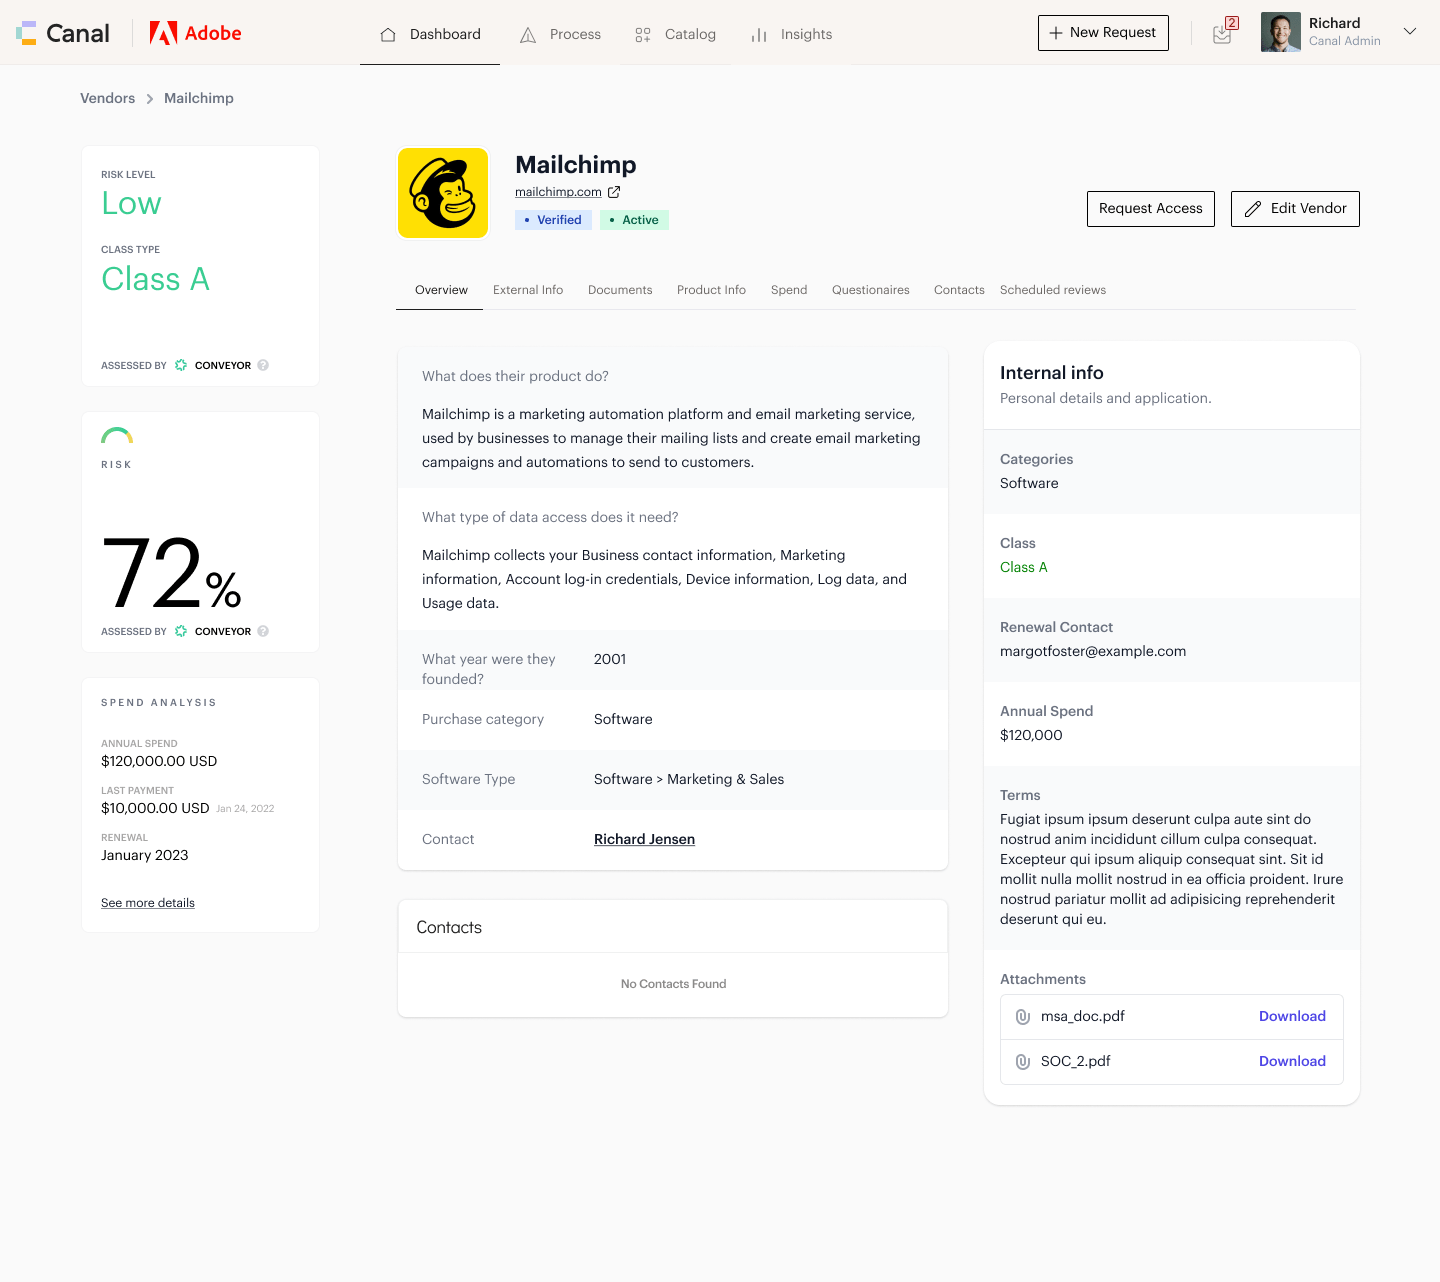1440x1282 pixels.
Task: Select the Overview tab
Action: click(x=441, y=290)
